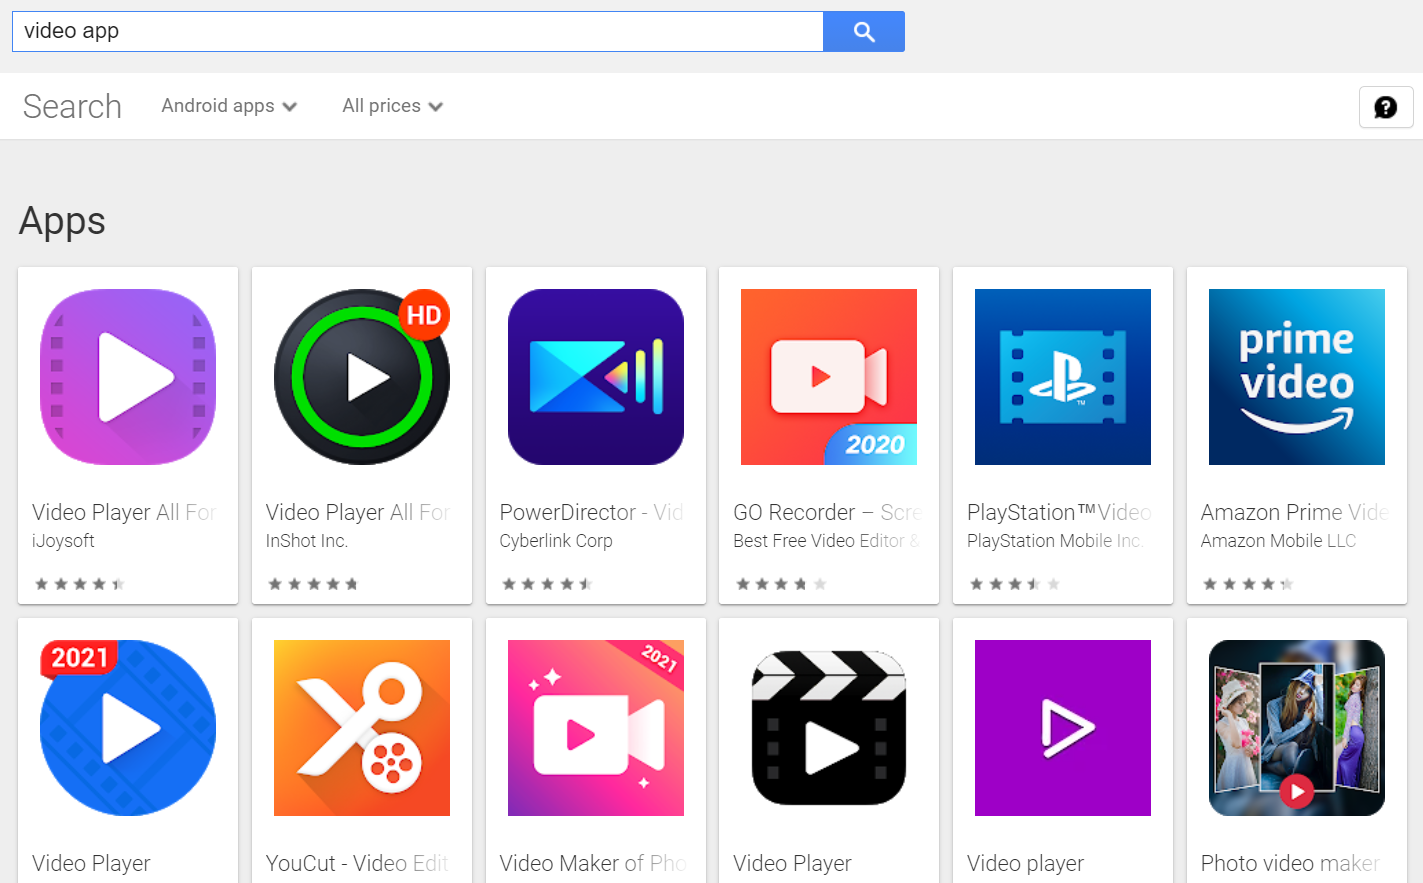Open iJoysoft Video Player purple icon

[128, 377]
